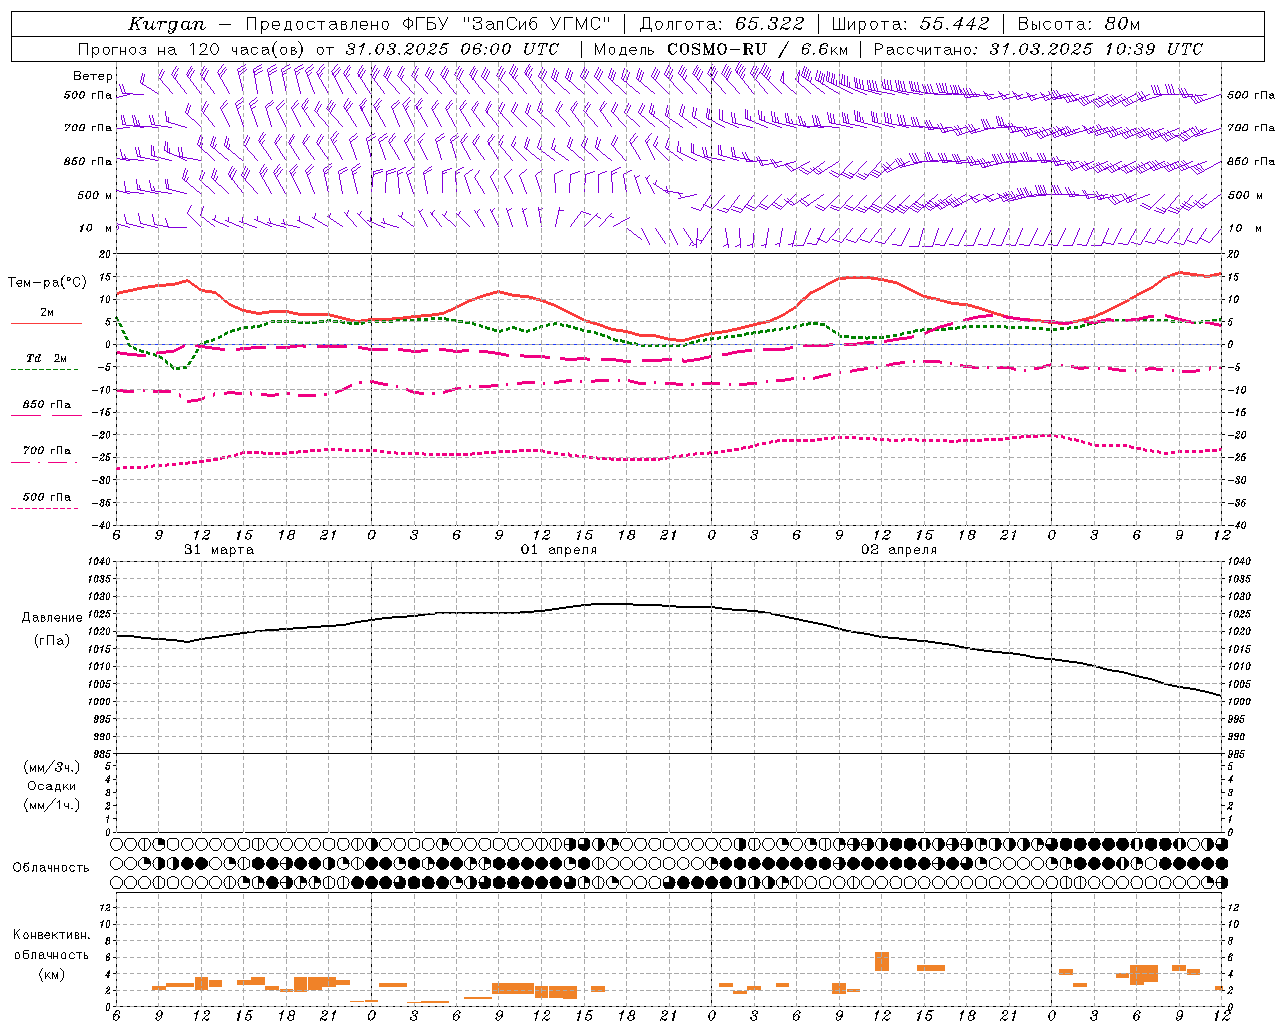Click left "850 гПа" wind level label

click(x=87, y=161)
